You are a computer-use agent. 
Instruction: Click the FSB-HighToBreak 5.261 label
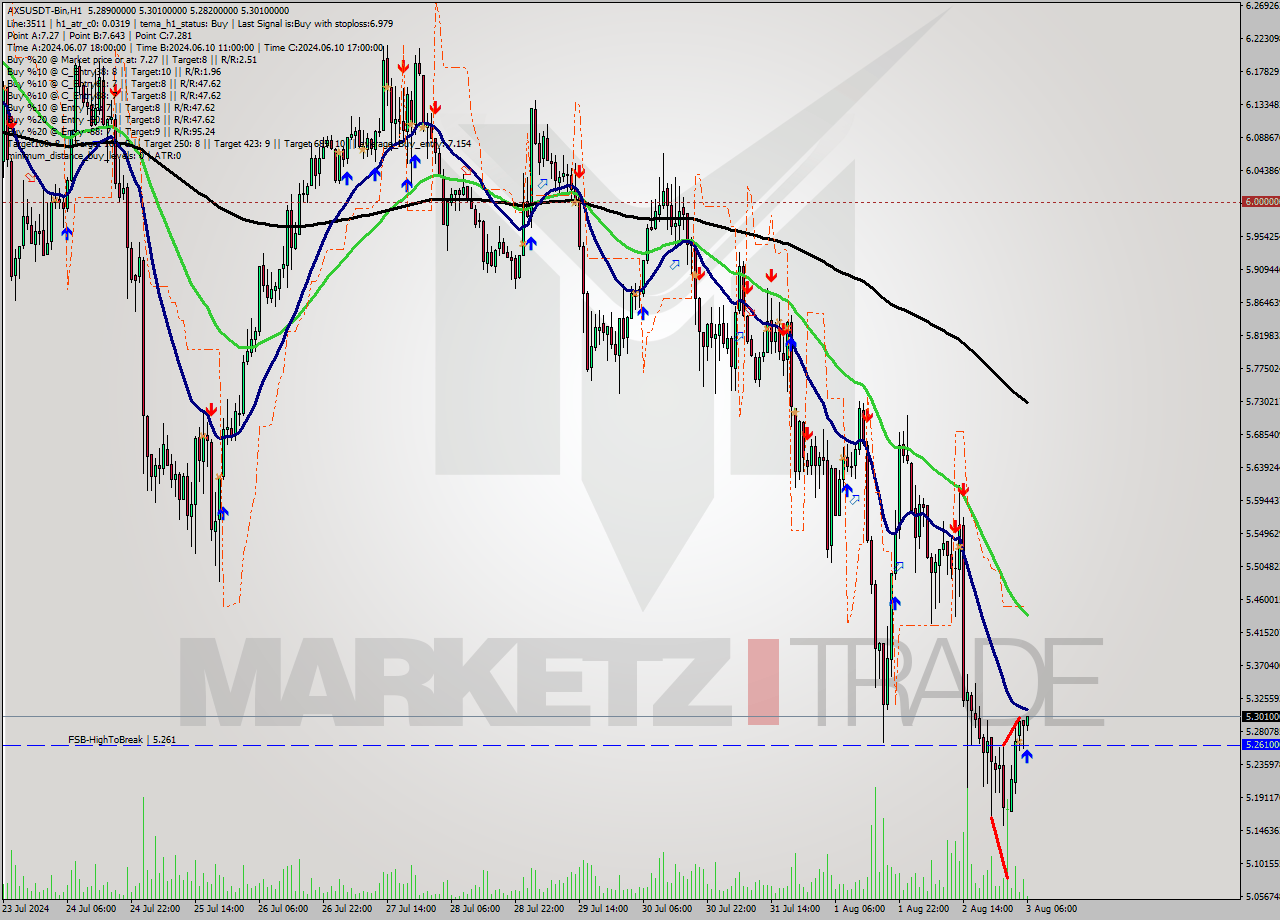[122, 740]
